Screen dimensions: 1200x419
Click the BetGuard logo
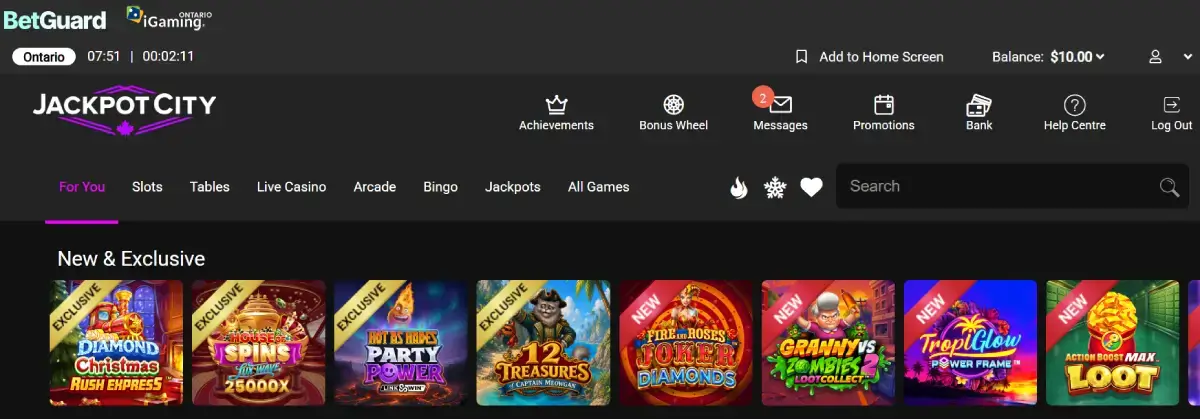[x=55, y=18]
